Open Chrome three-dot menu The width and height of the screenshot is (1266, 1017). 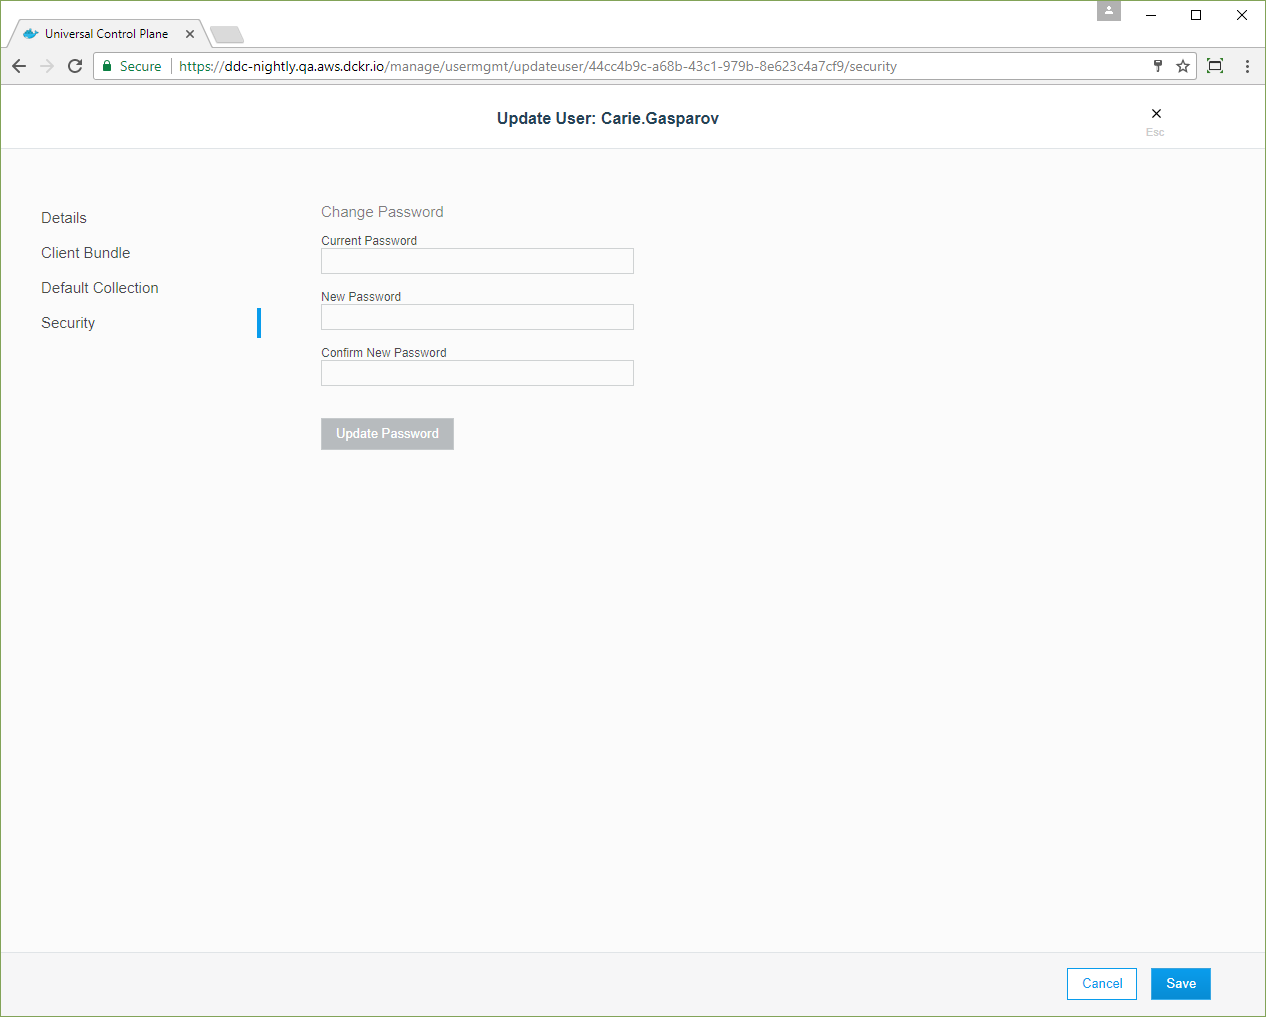coord(1247,66)
